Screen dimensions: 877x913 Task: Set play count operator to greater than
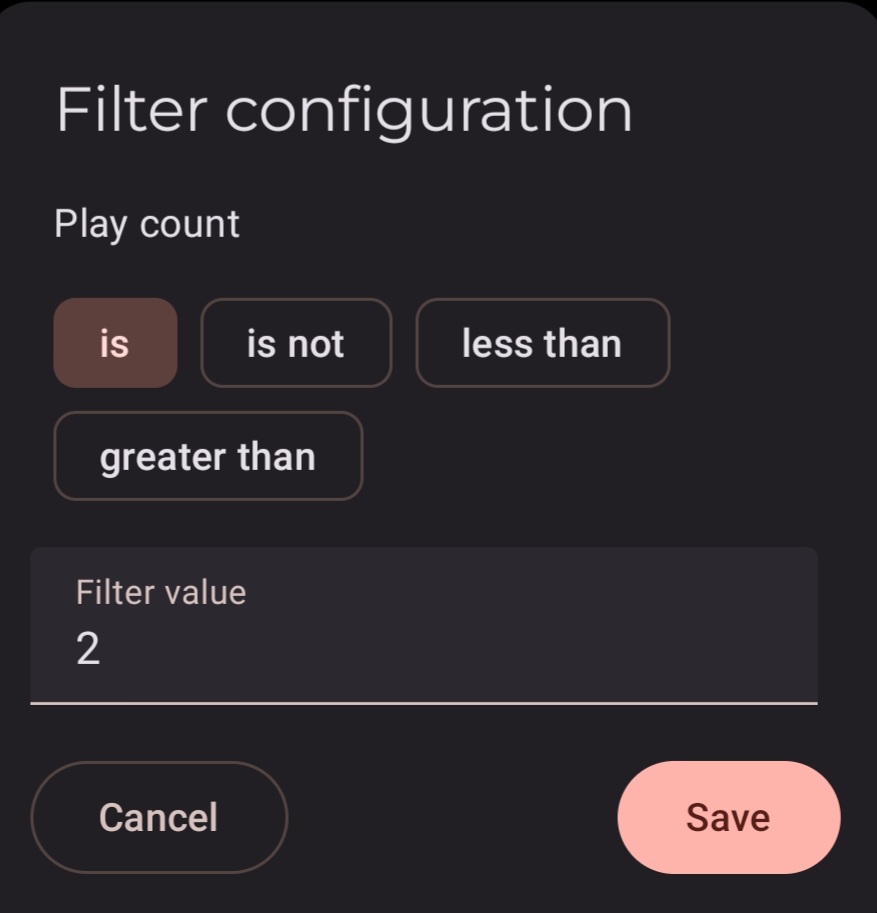click(x=208, y=456)
